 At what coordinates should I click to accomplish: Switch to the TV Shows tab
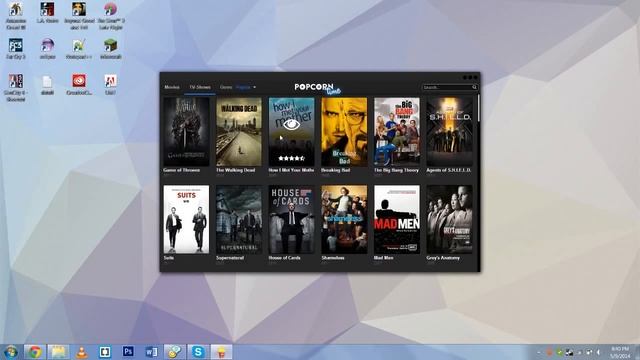(200, 87)
